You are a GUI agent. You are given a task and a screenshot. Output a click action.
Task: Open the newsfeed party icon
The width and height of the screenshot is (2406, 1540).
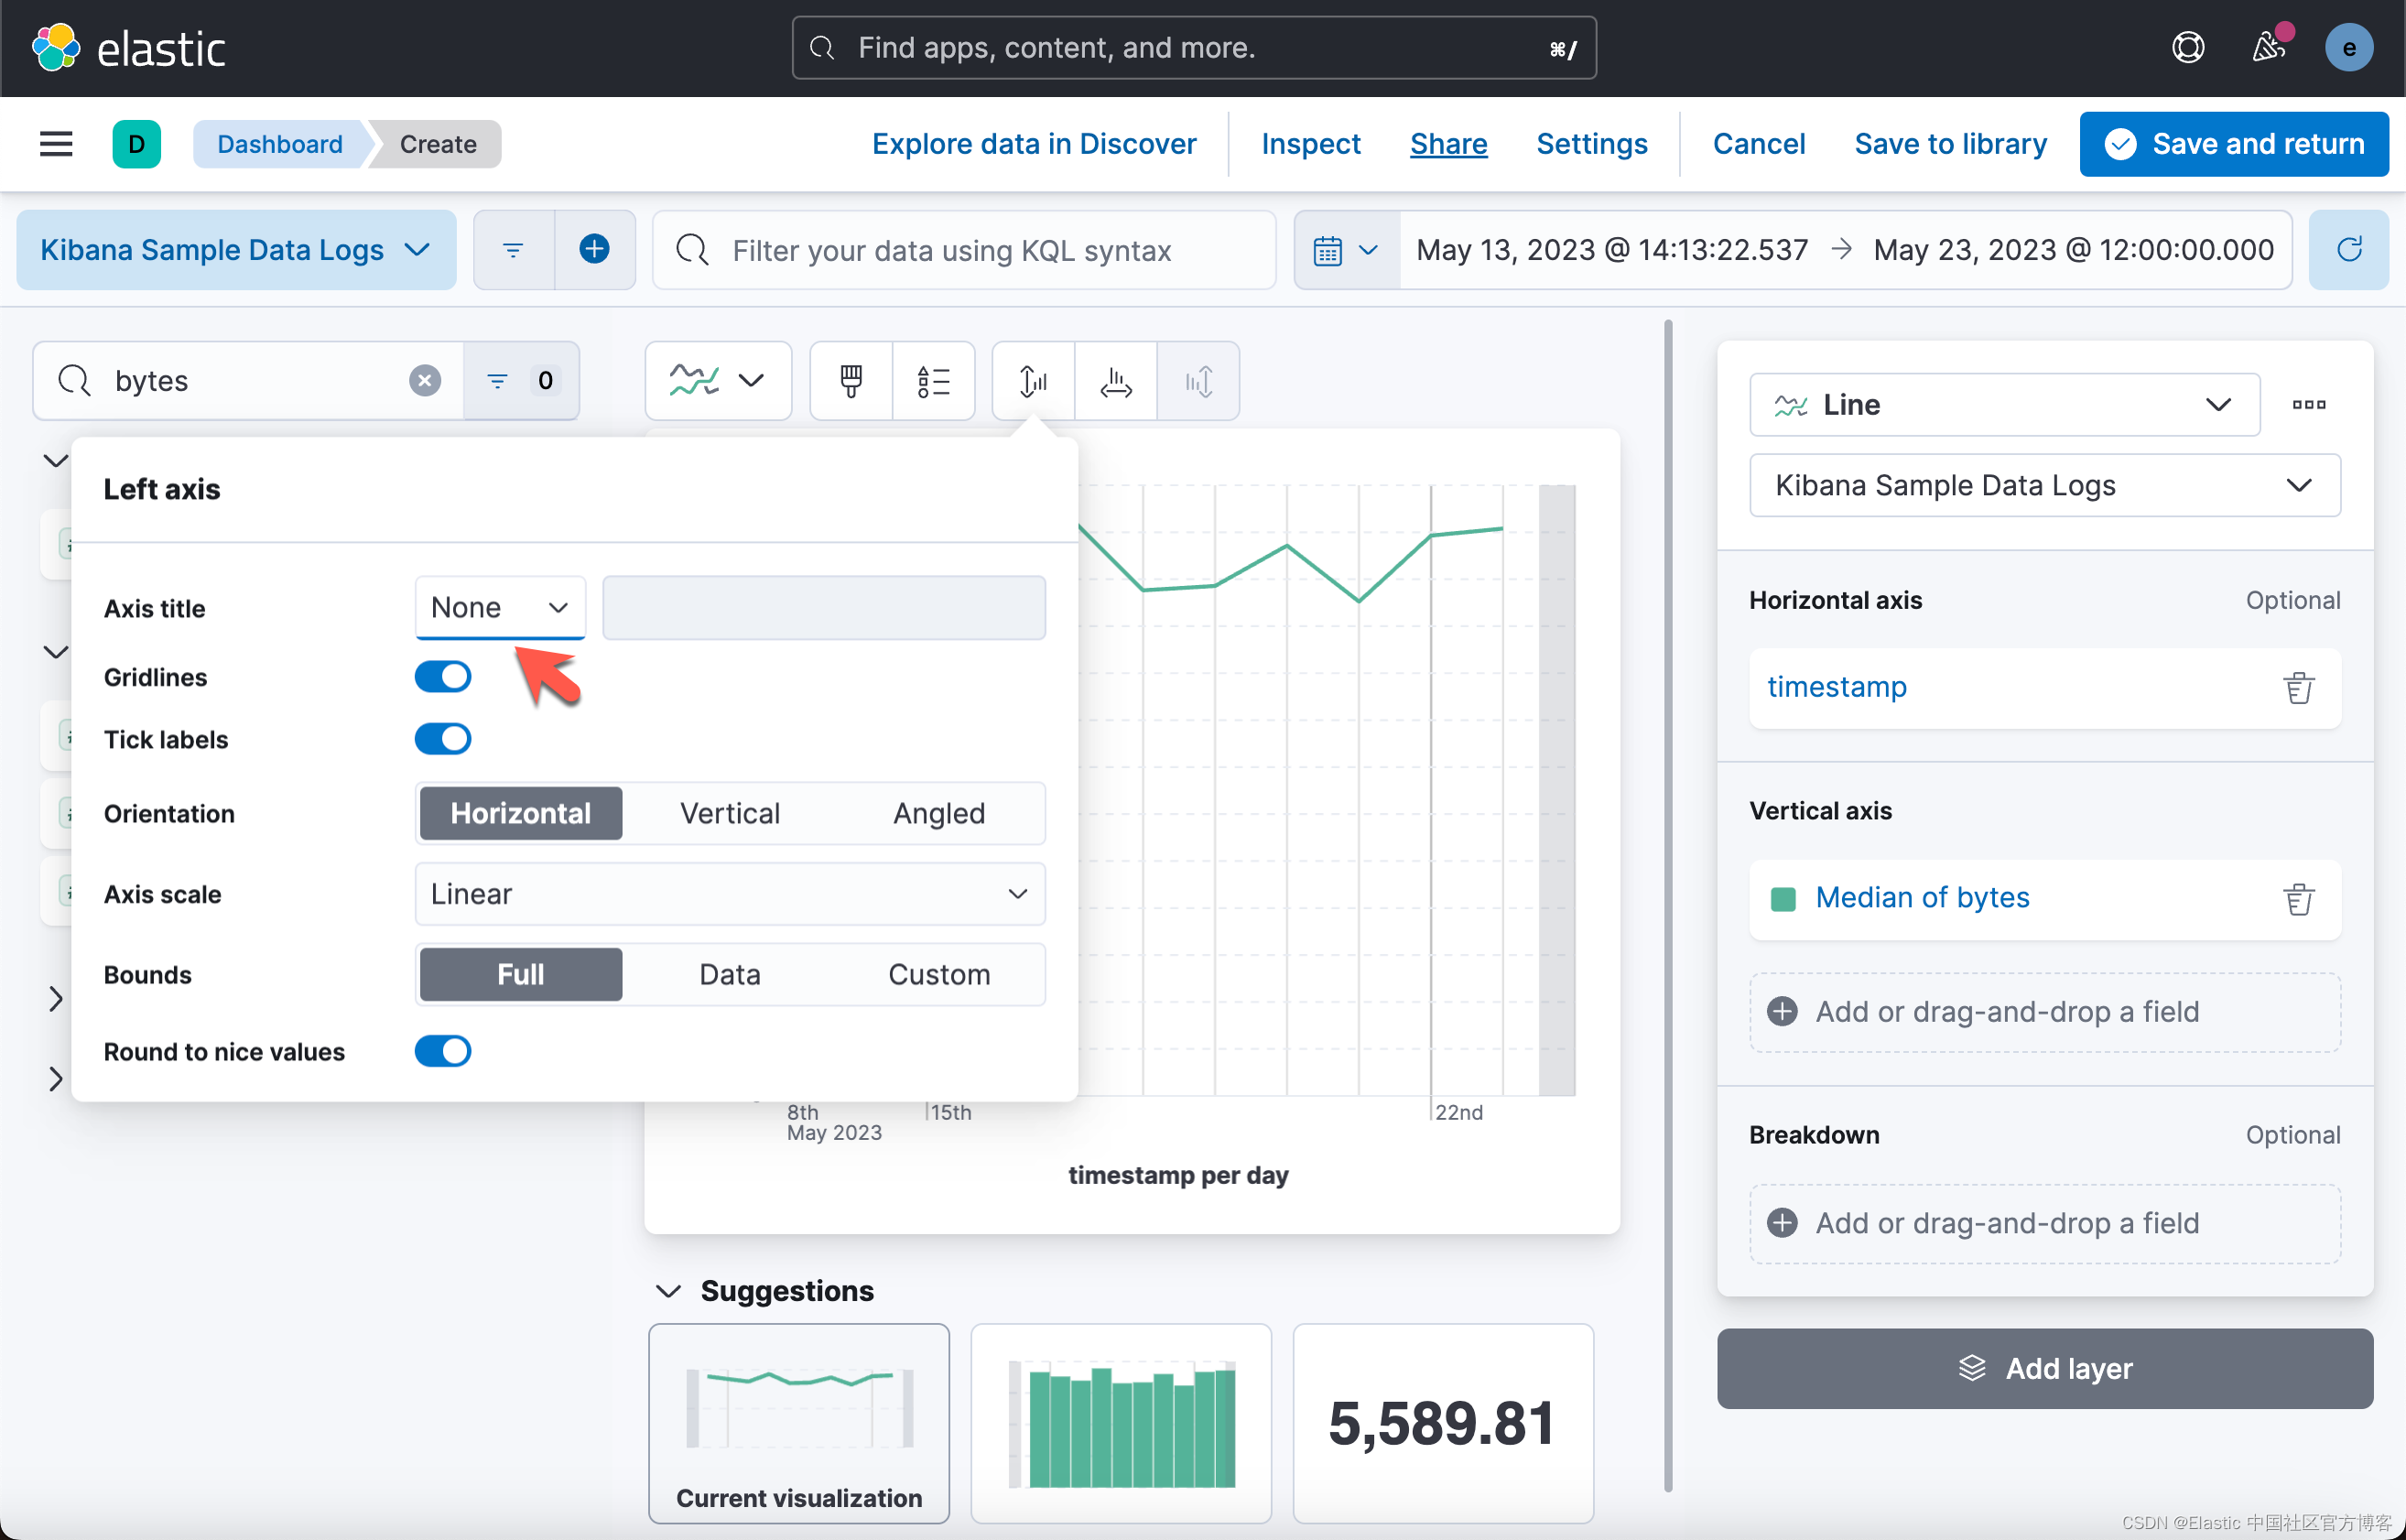[2268, 47]
